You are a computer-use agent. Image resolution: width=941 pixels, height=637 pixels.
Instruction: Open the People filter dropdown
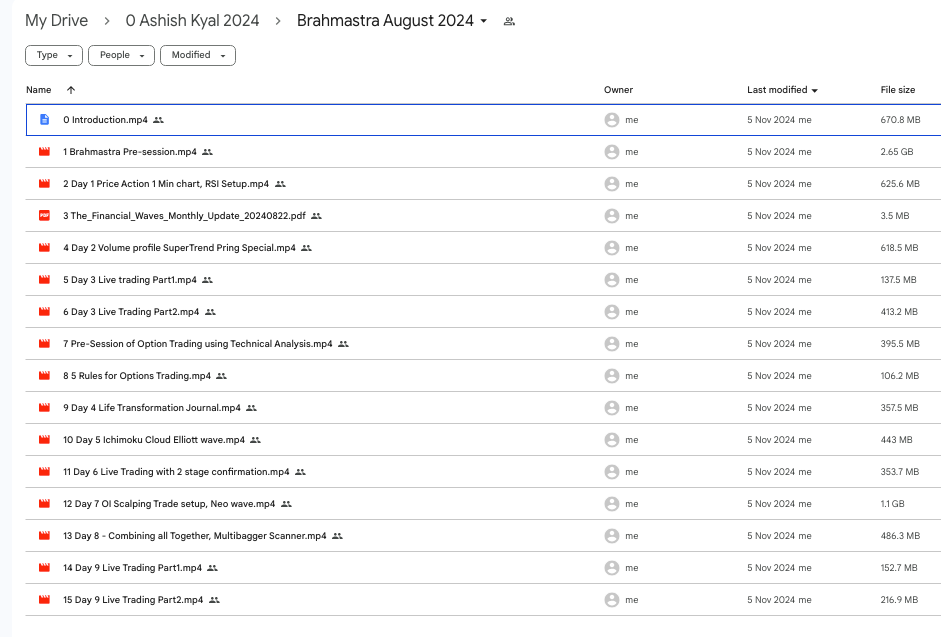click(121, 55)
